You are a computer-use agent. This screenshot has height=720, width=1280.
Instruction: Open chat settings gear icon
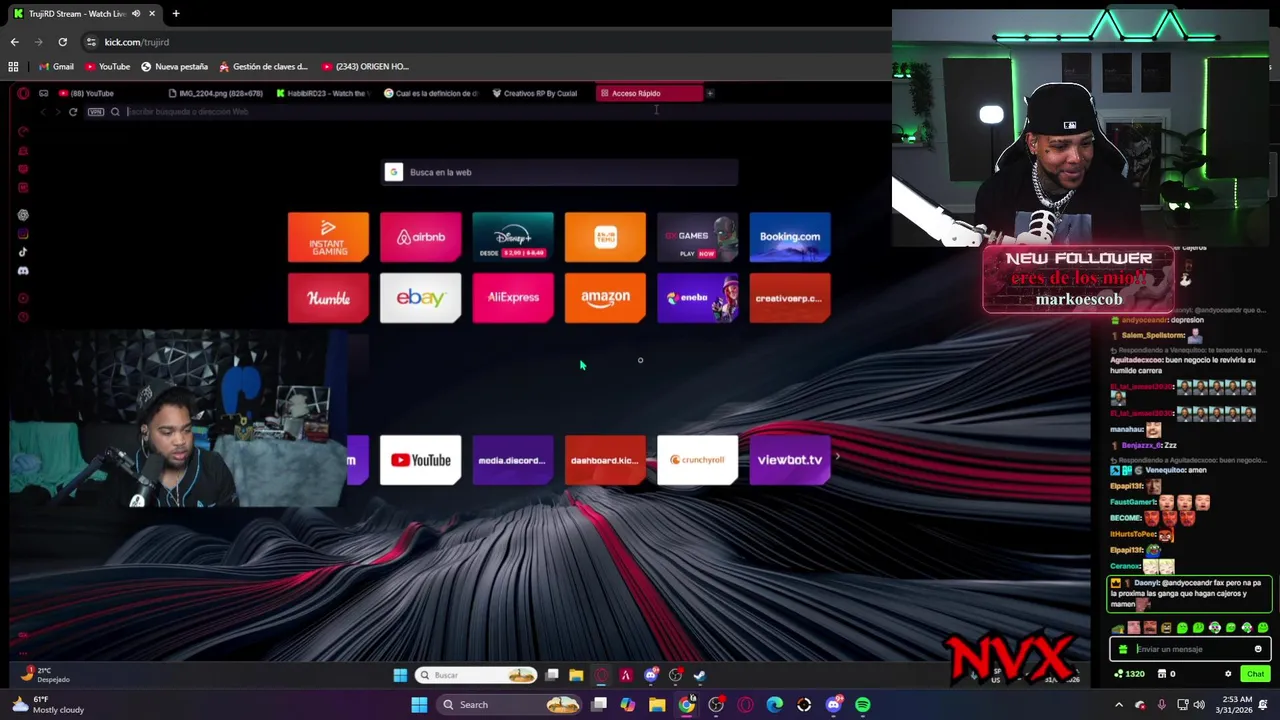click(x=1228, y=674)
